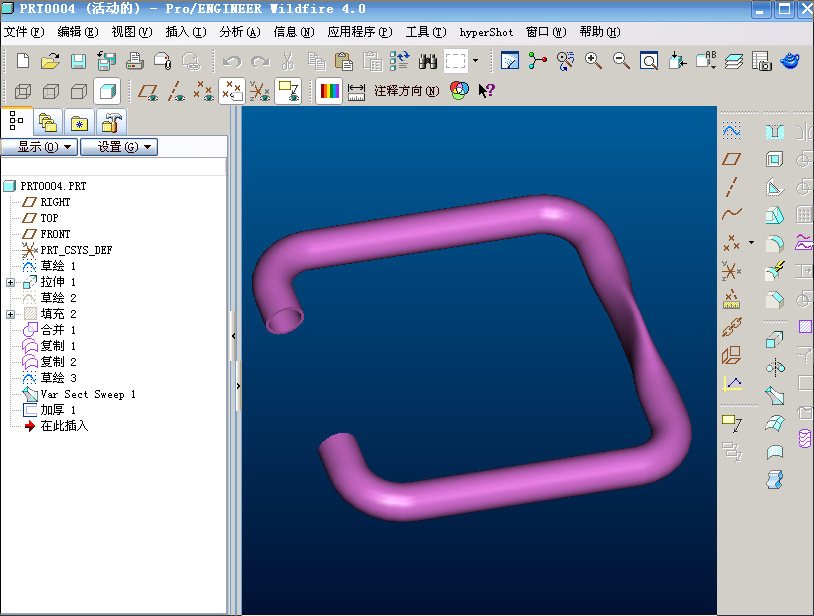The image size is (814, 616).
Task: Refit model to screen icon
Action: [649, 61]
